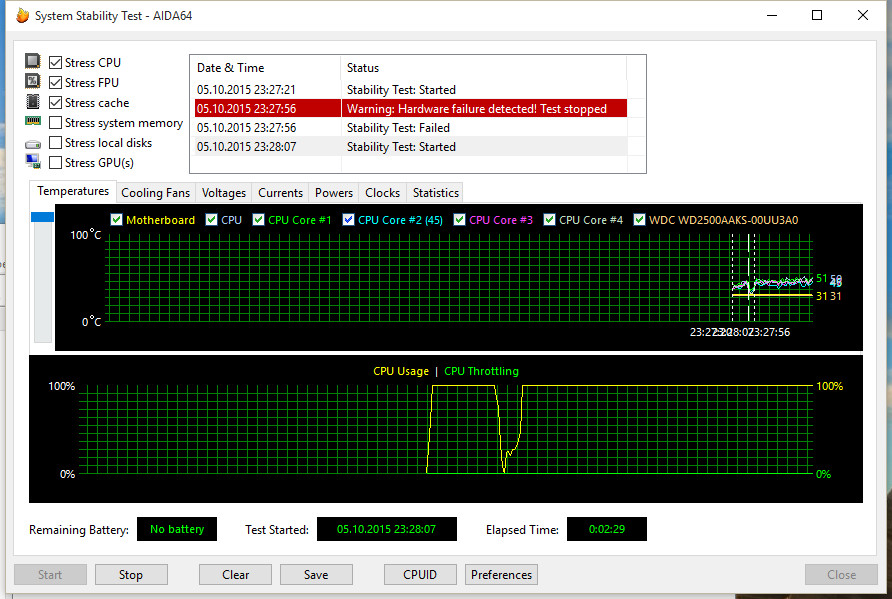The image size is (892, 599).
Task: Select the 23:28:07 Stability Test: Started entry
Action: click(x=411, y=146)
